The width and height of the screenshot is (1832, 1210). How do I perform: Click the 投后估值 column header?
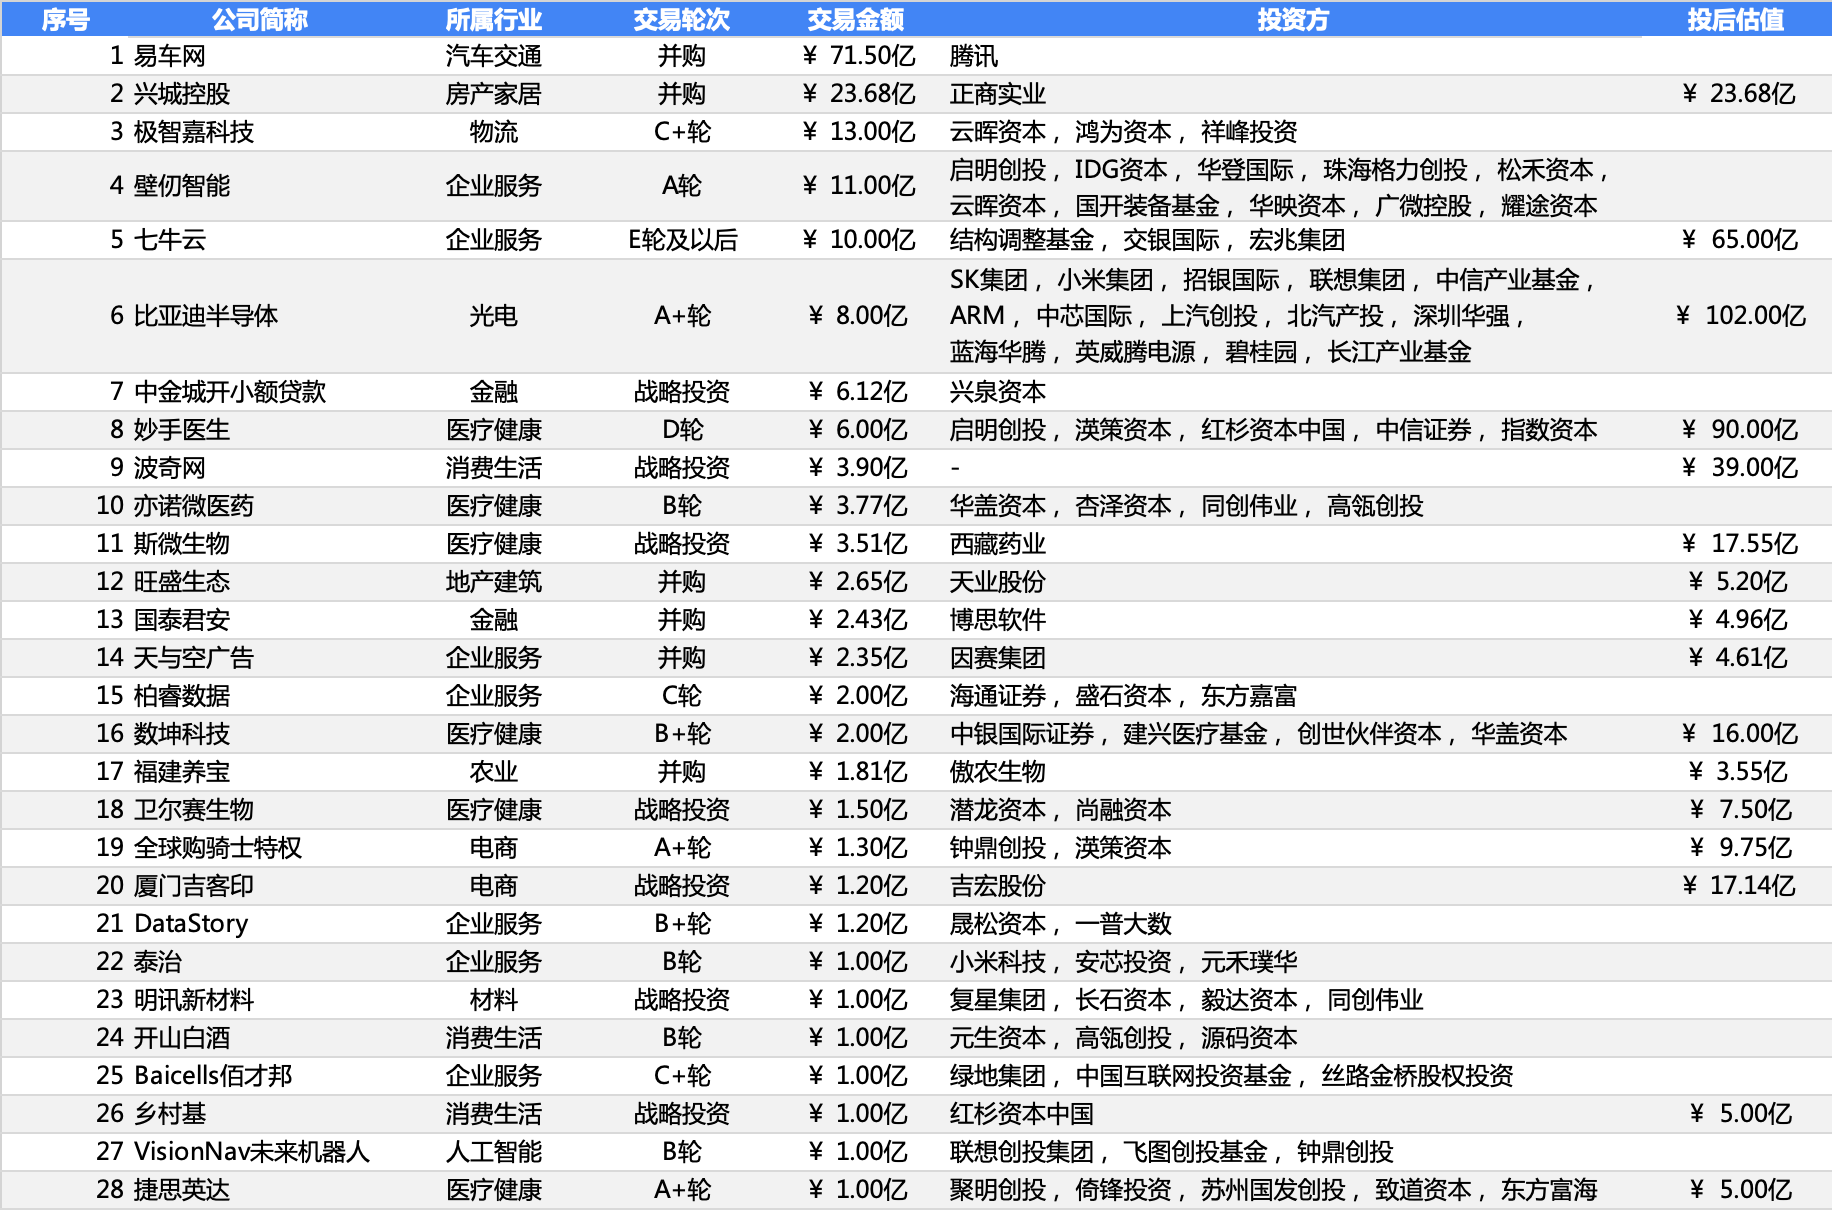1735,20
